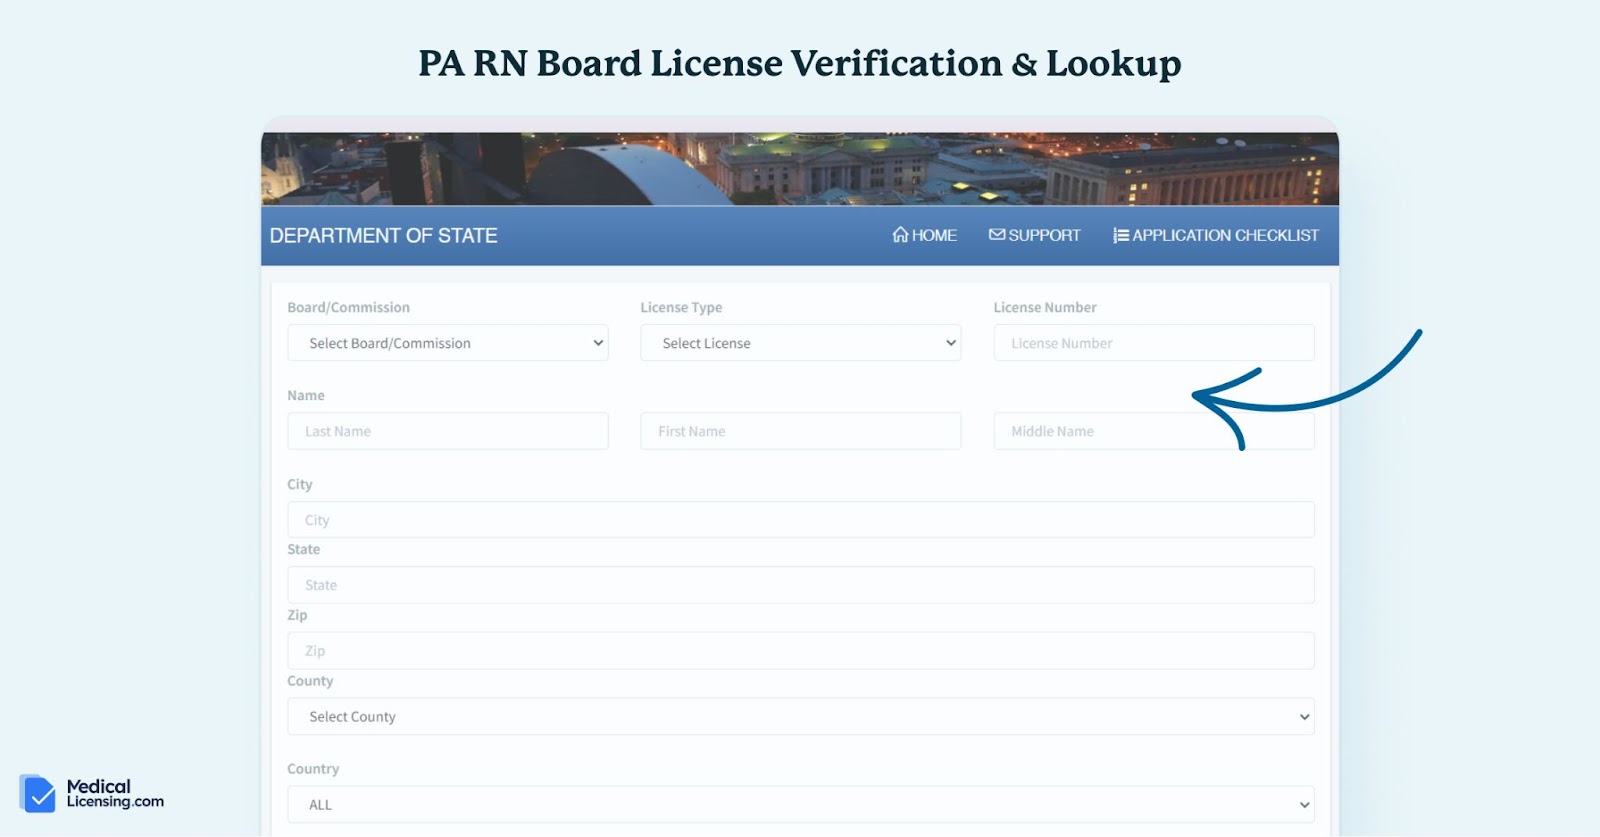
Task: Open the SUPPORT navigation link
Action: pos(1035,235)
